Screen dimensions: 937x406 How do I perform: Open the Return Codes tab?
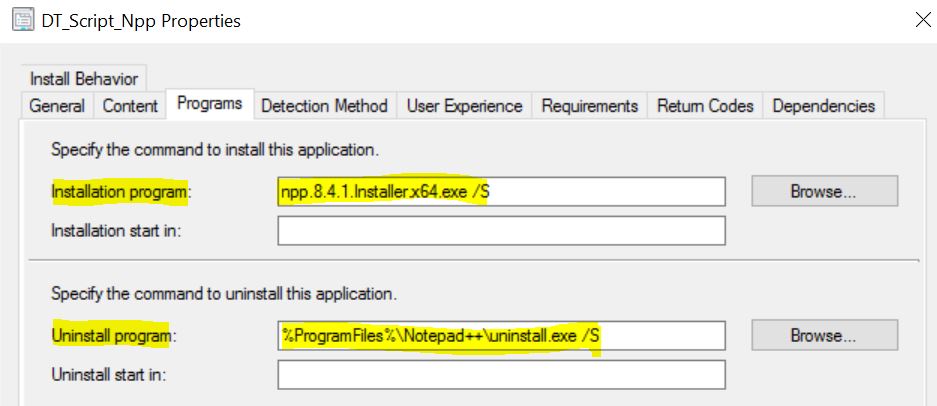click(705, 106)
